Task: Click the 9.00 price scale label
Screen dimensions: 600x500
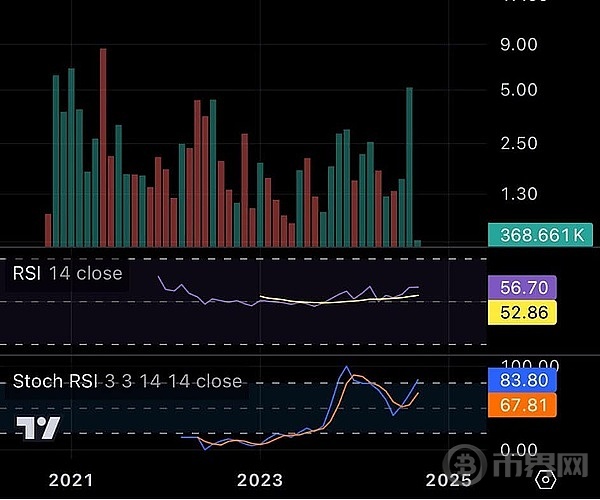Action: [x=519, y=45]
